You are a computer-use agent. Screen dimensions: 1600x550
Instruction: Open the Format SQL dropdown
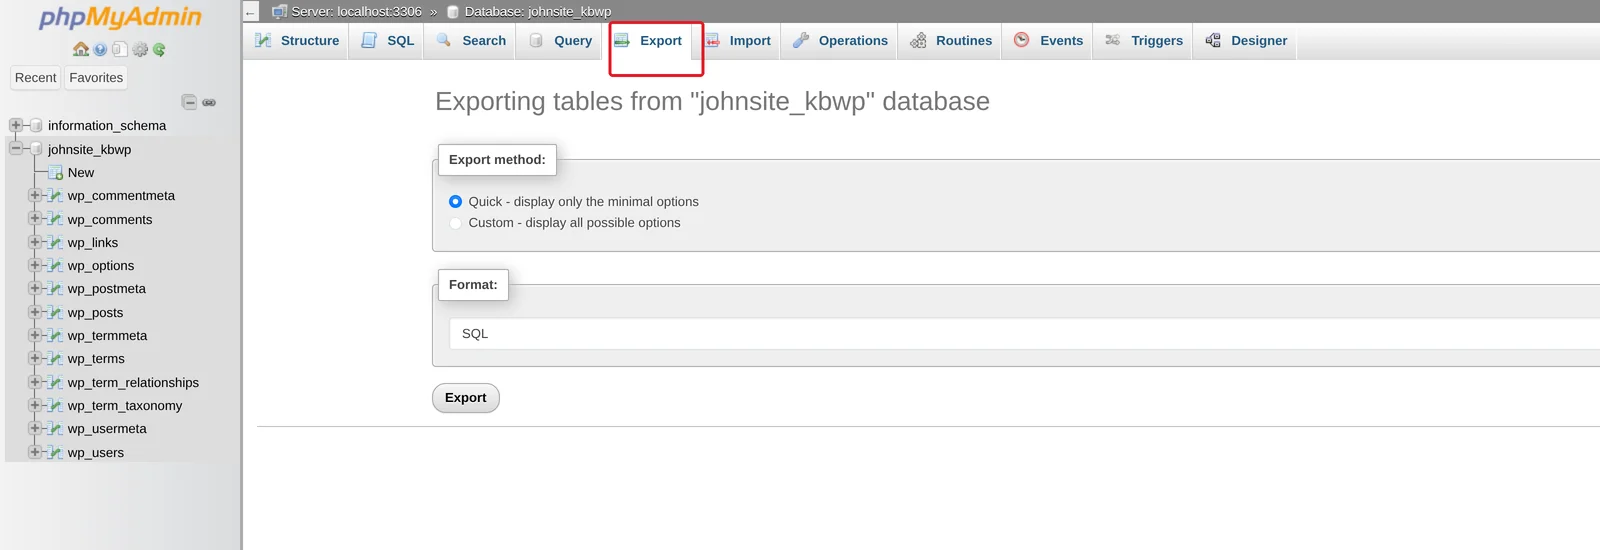1025,333
